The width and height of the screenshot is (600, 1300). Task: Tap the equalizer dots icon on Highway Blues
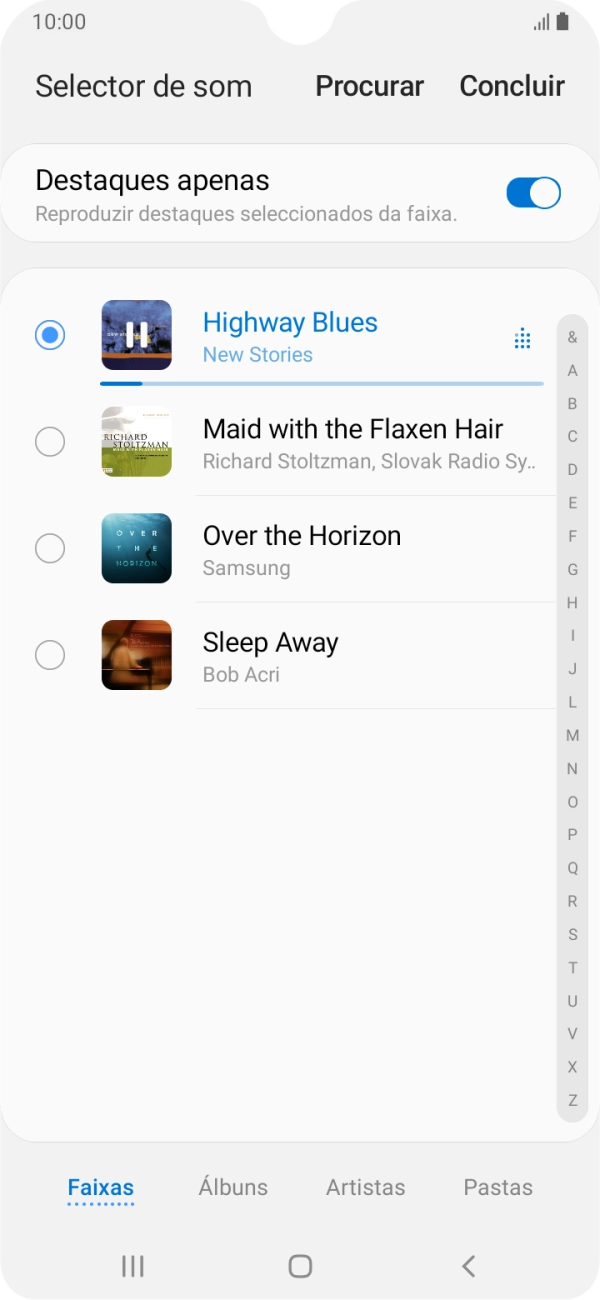(522, 338)
